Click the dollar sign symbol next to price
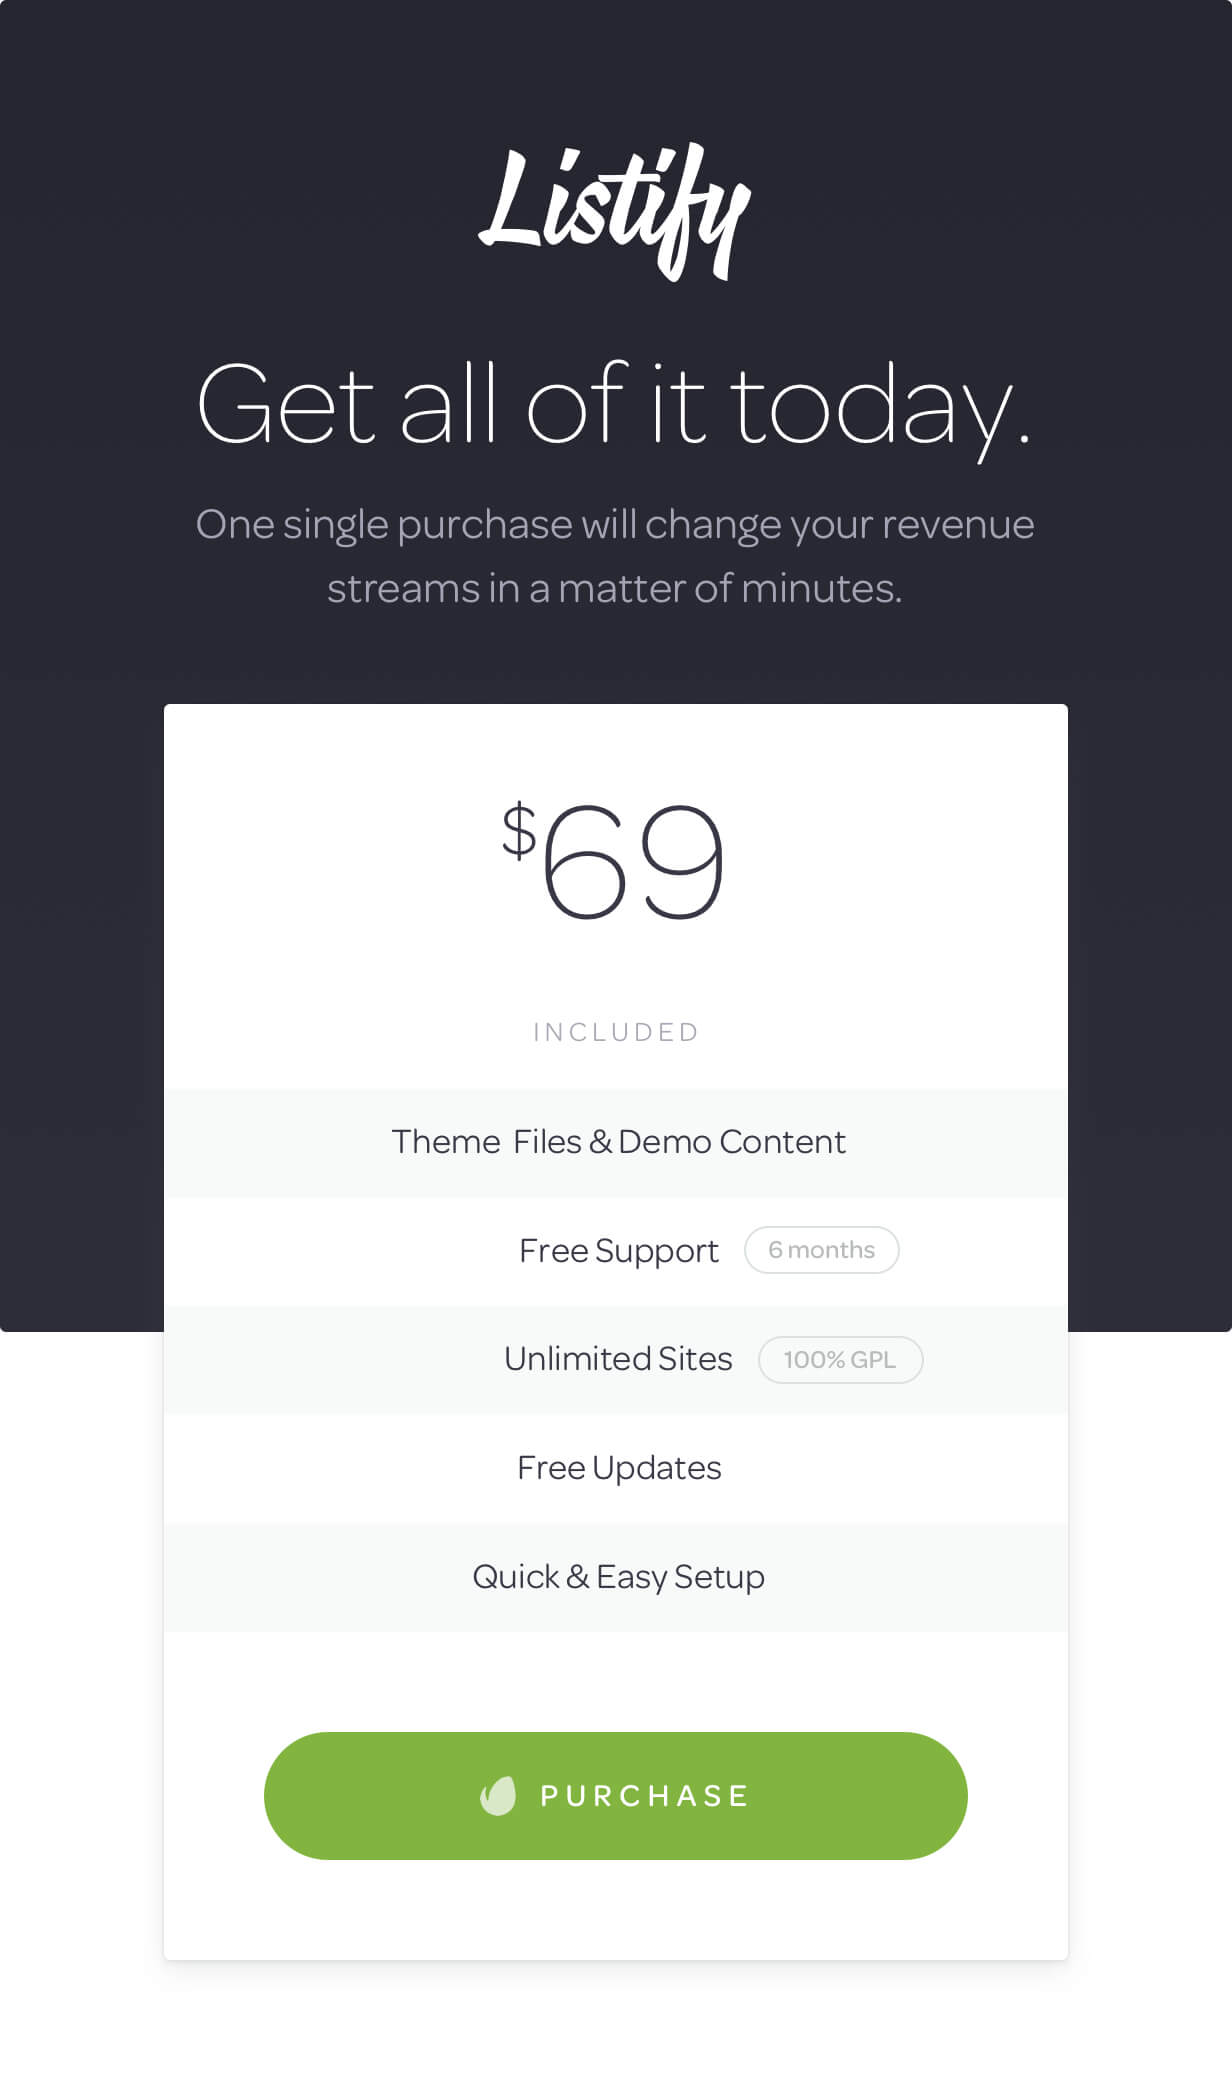 [519, 830]
